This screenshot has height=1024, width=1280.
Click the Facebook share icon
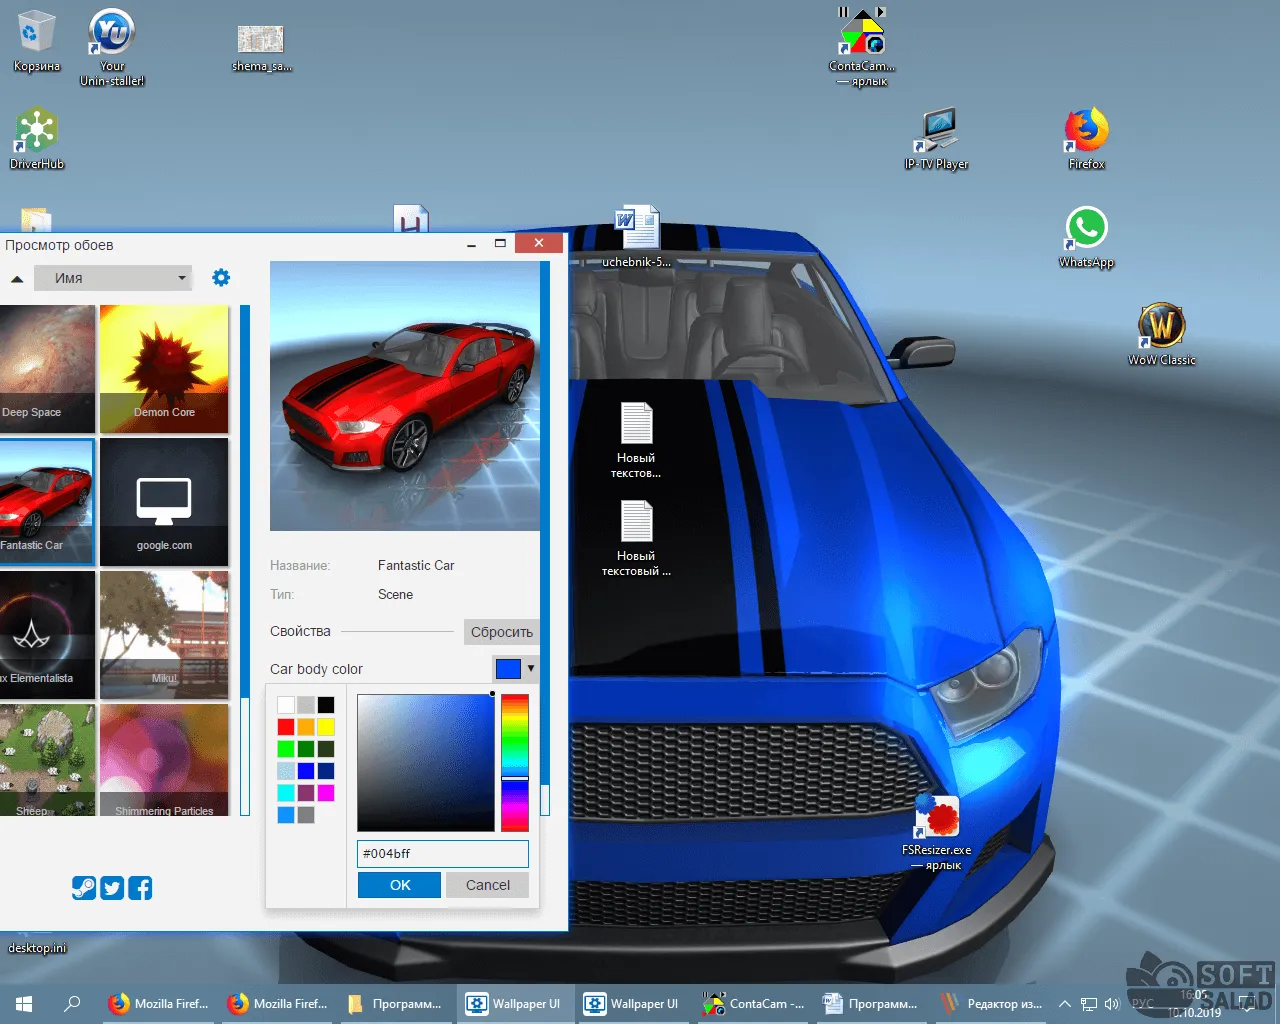tap(140, 887)
